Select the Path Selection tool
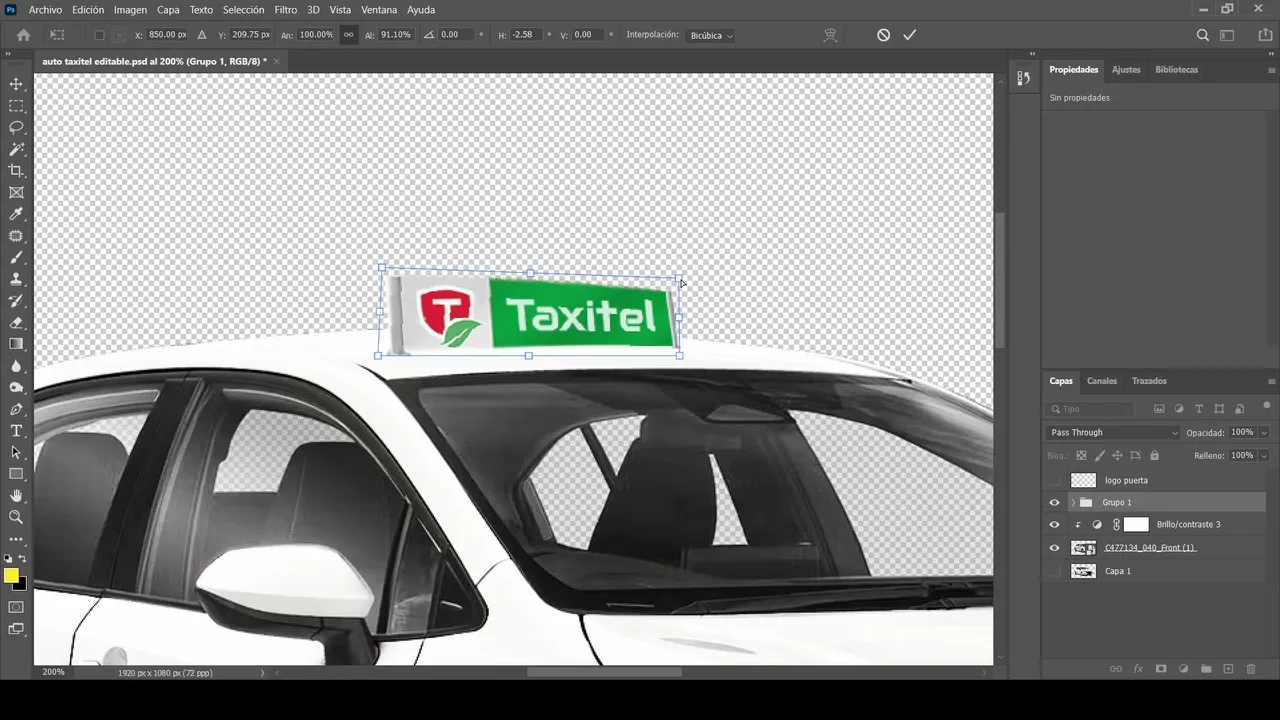 [16, 453]
